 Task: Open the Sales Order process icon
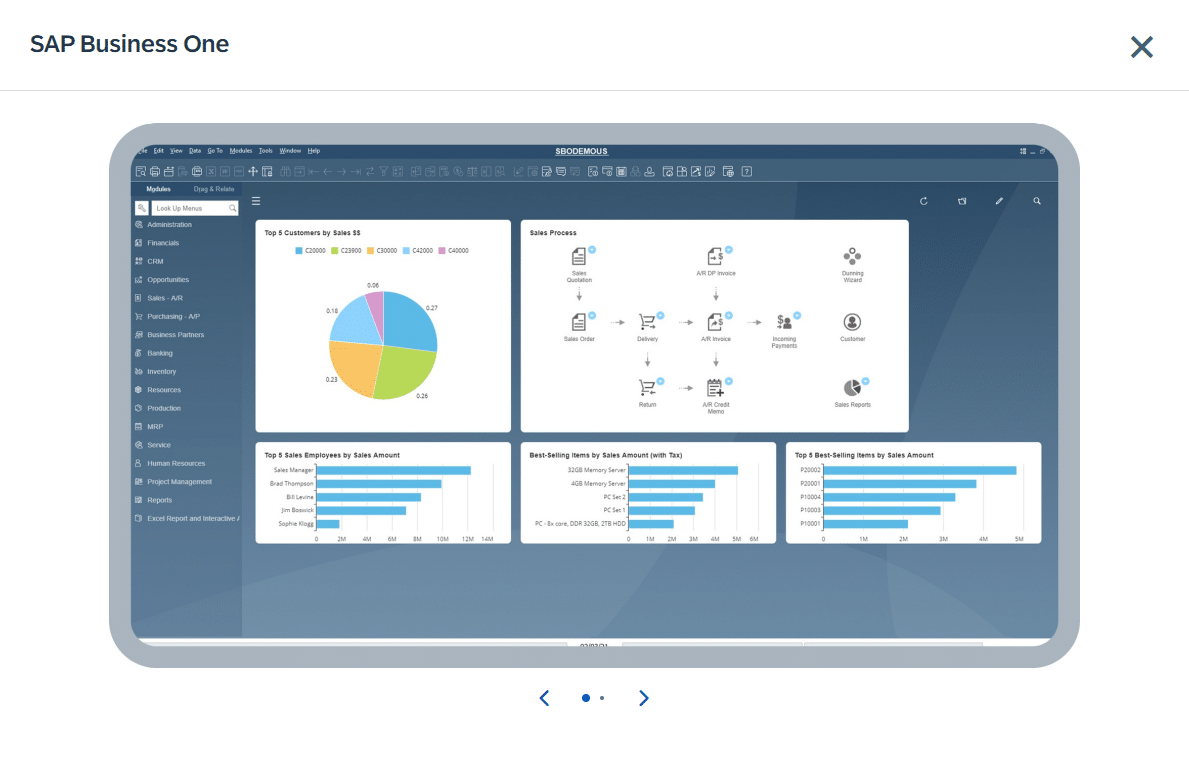pyautogui.click(x=579, y=322)
